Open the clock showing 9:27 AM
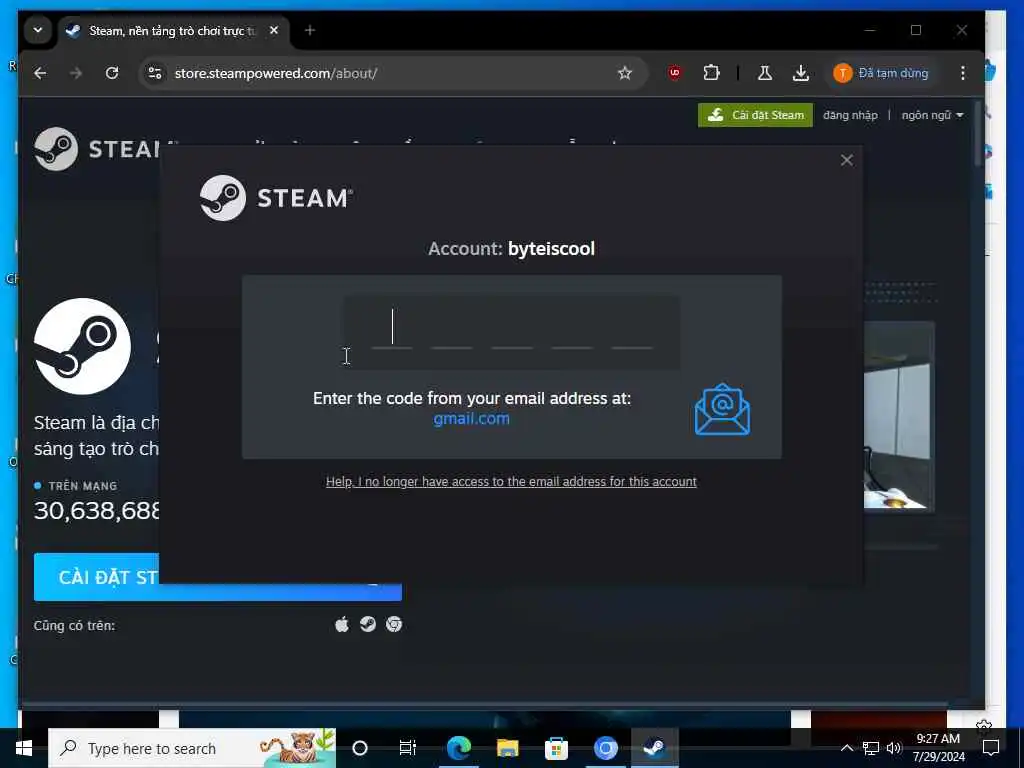 (x=938, y=748)
